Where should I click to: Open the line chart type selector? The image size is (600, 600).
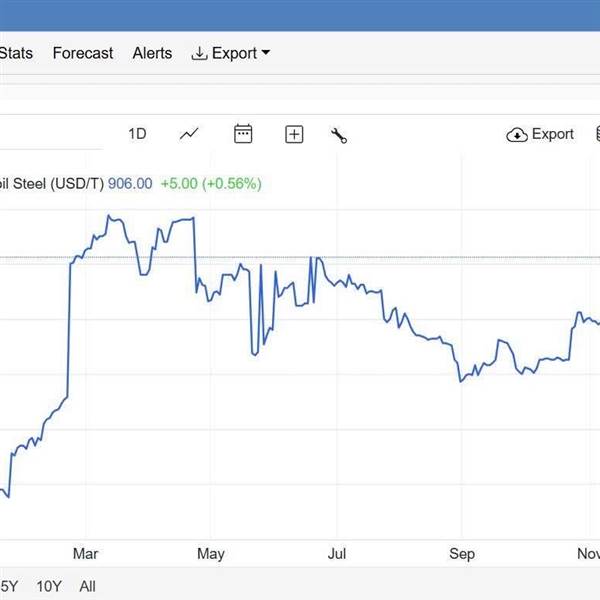coord(189,134)
